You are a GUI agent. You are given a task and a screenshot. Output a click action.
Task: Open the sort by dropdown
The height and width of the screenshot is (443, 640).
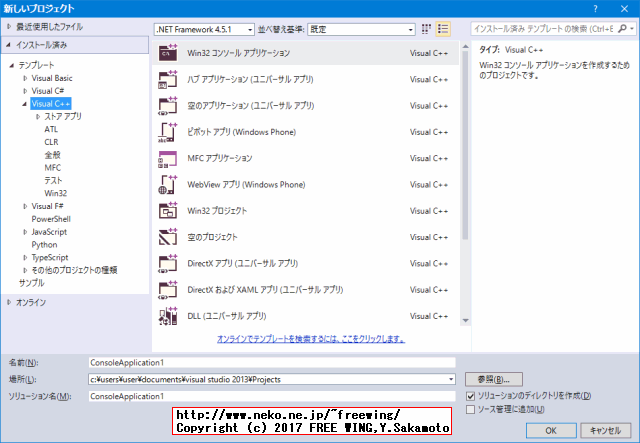[x=361, y=29]
